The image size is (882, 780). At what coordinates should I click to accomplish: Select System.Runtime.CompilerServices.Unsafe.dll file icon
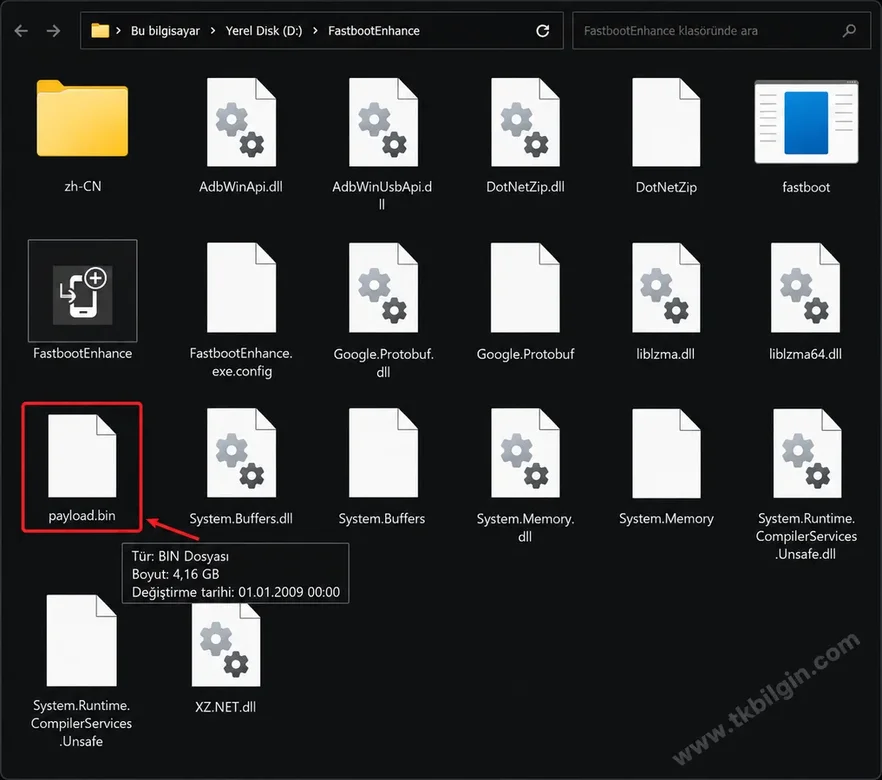[x=807, y=453]
